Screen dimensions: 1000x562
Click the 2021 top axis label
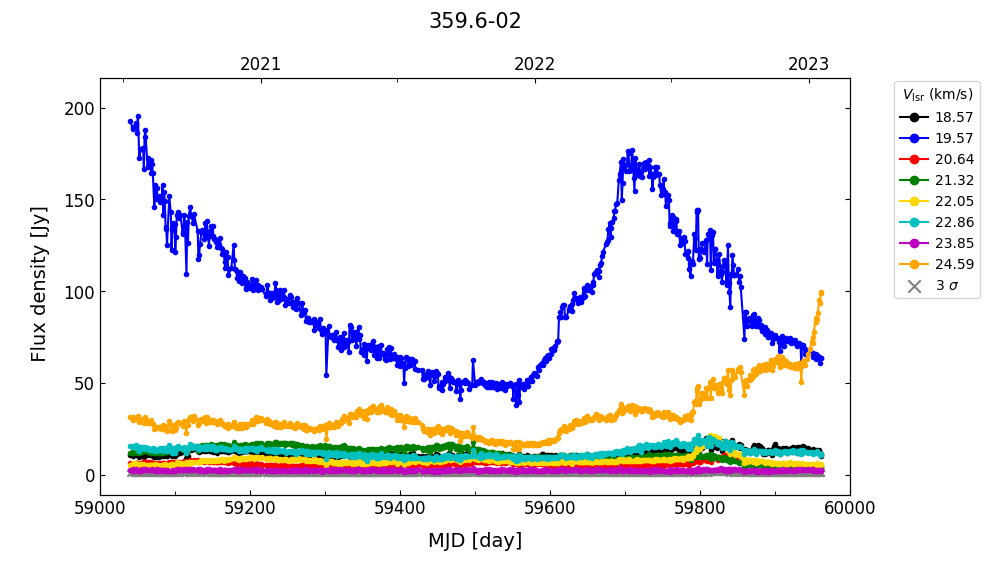pyautogui.click(x=261, y=64)
